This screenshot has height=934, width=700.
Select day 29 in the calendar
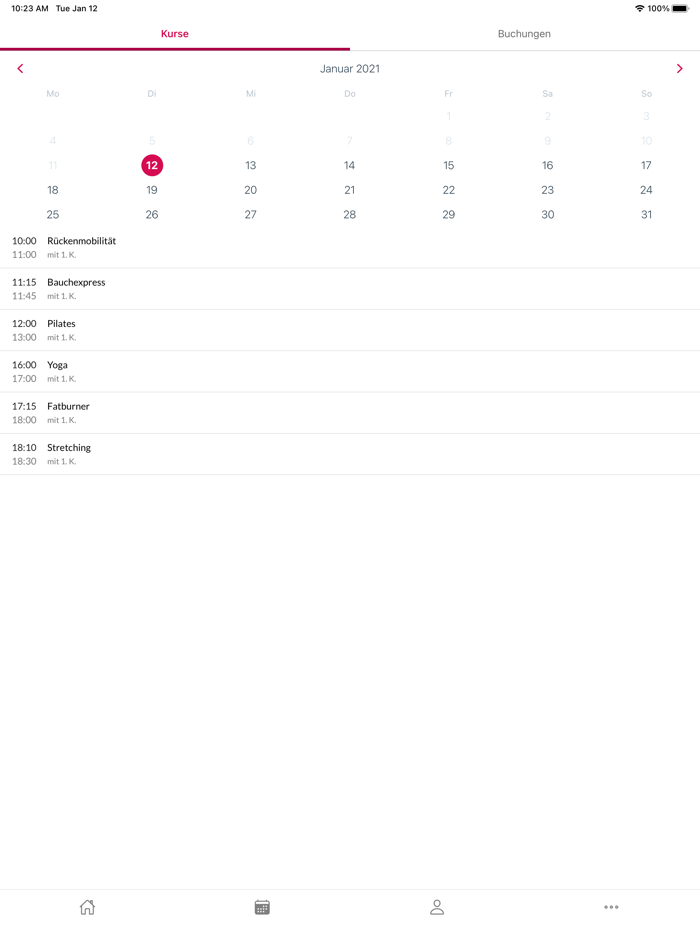coord(449,214)
